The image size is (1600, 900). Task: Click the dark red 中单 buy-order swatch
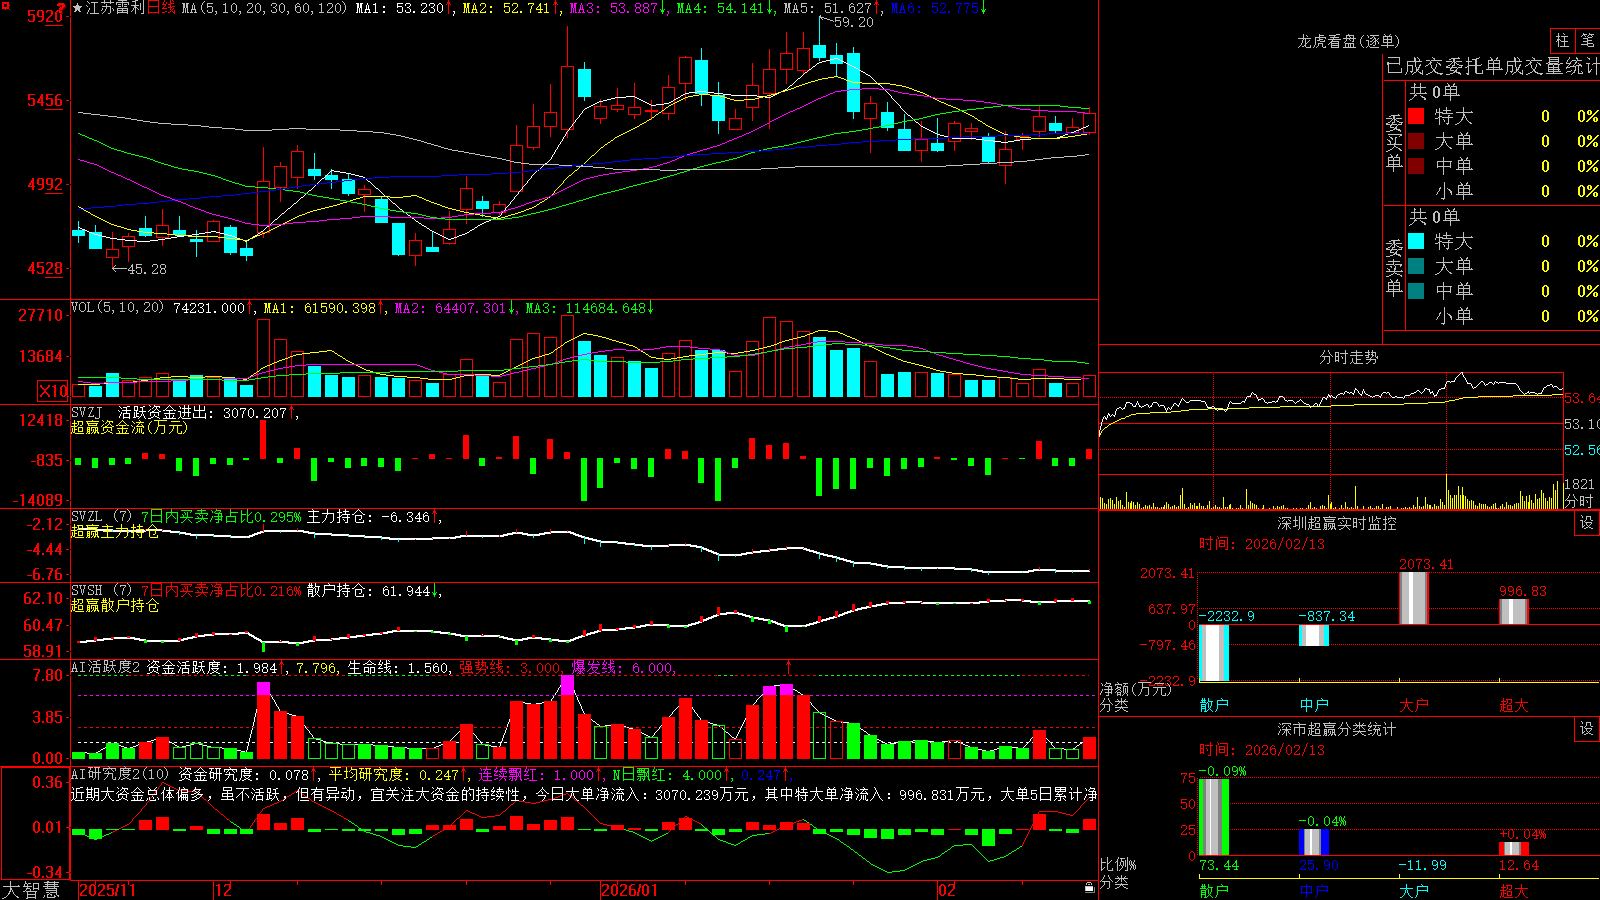pyautogui.click(x=1416, y=166)
